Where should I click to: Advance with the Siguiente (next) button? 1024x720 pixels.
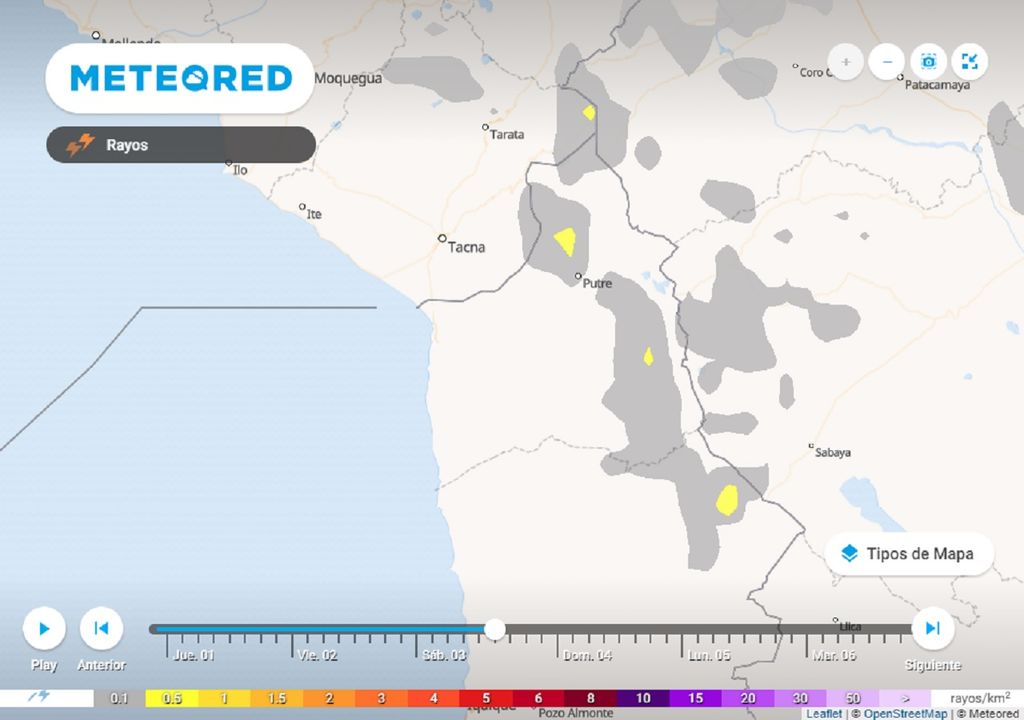(x=932, y=629)
